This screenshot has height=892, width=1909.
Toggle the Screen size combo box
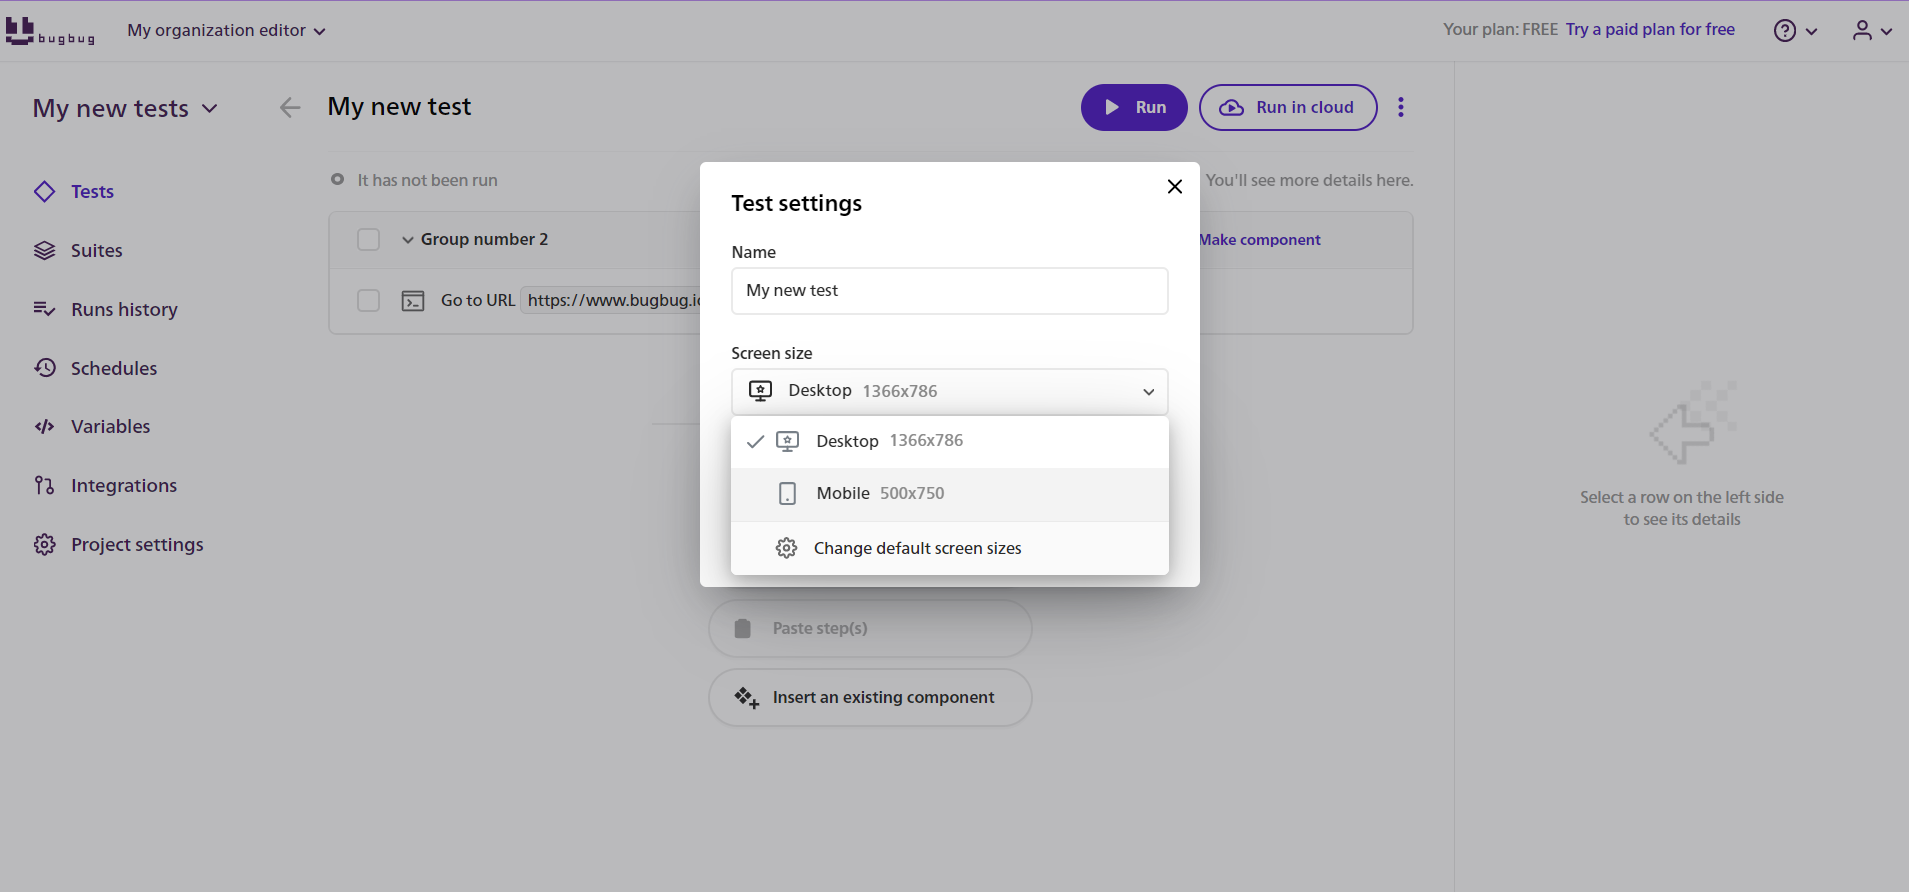coord(949,391)
